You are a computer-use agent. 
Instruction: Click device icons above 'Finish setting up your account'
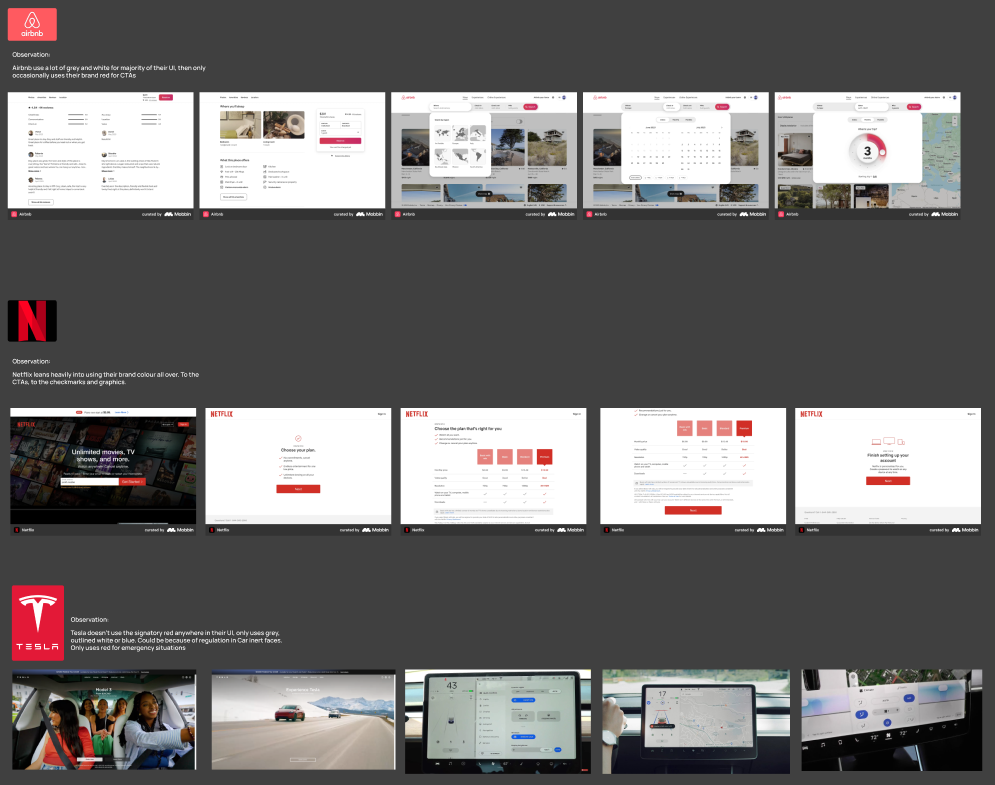888,442
